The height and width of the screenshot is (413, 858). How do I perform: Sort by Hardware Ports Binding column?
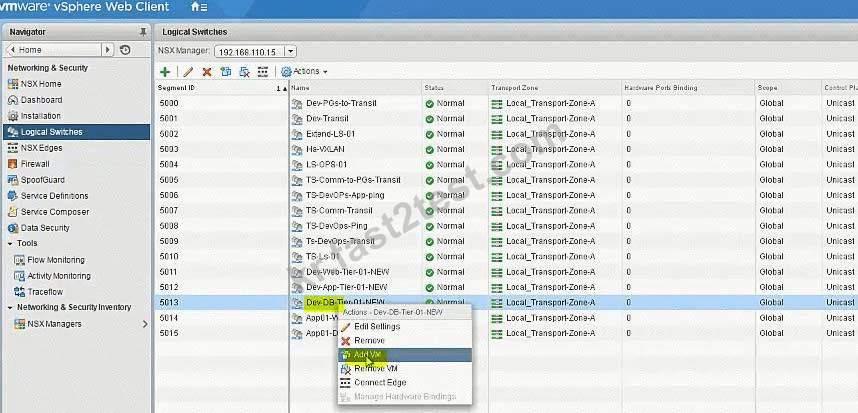coord(688,88)
